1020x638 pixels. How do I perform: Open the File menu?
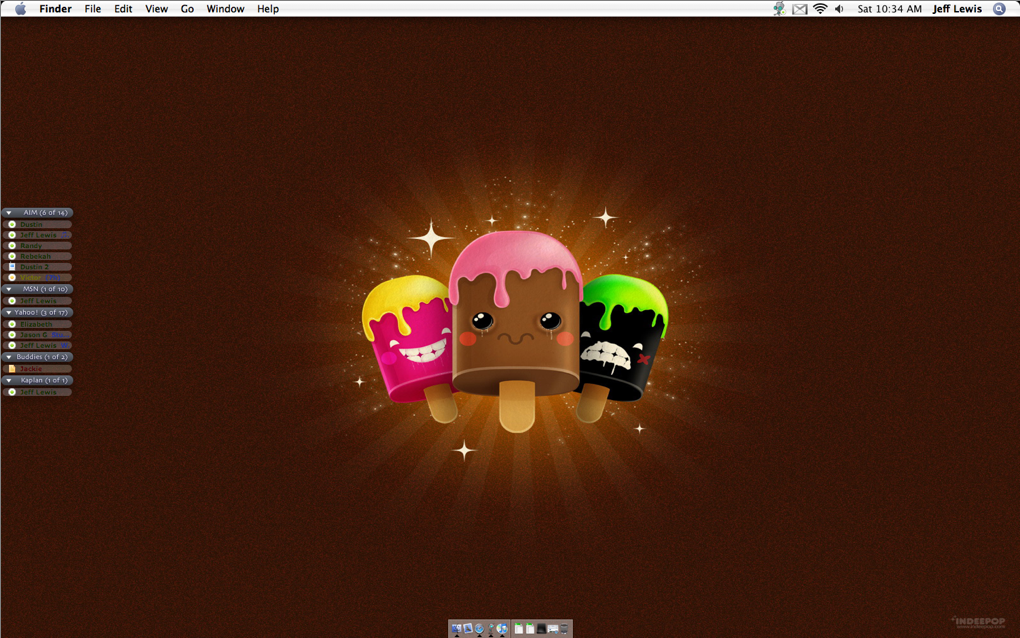click(x=92, y=8)
